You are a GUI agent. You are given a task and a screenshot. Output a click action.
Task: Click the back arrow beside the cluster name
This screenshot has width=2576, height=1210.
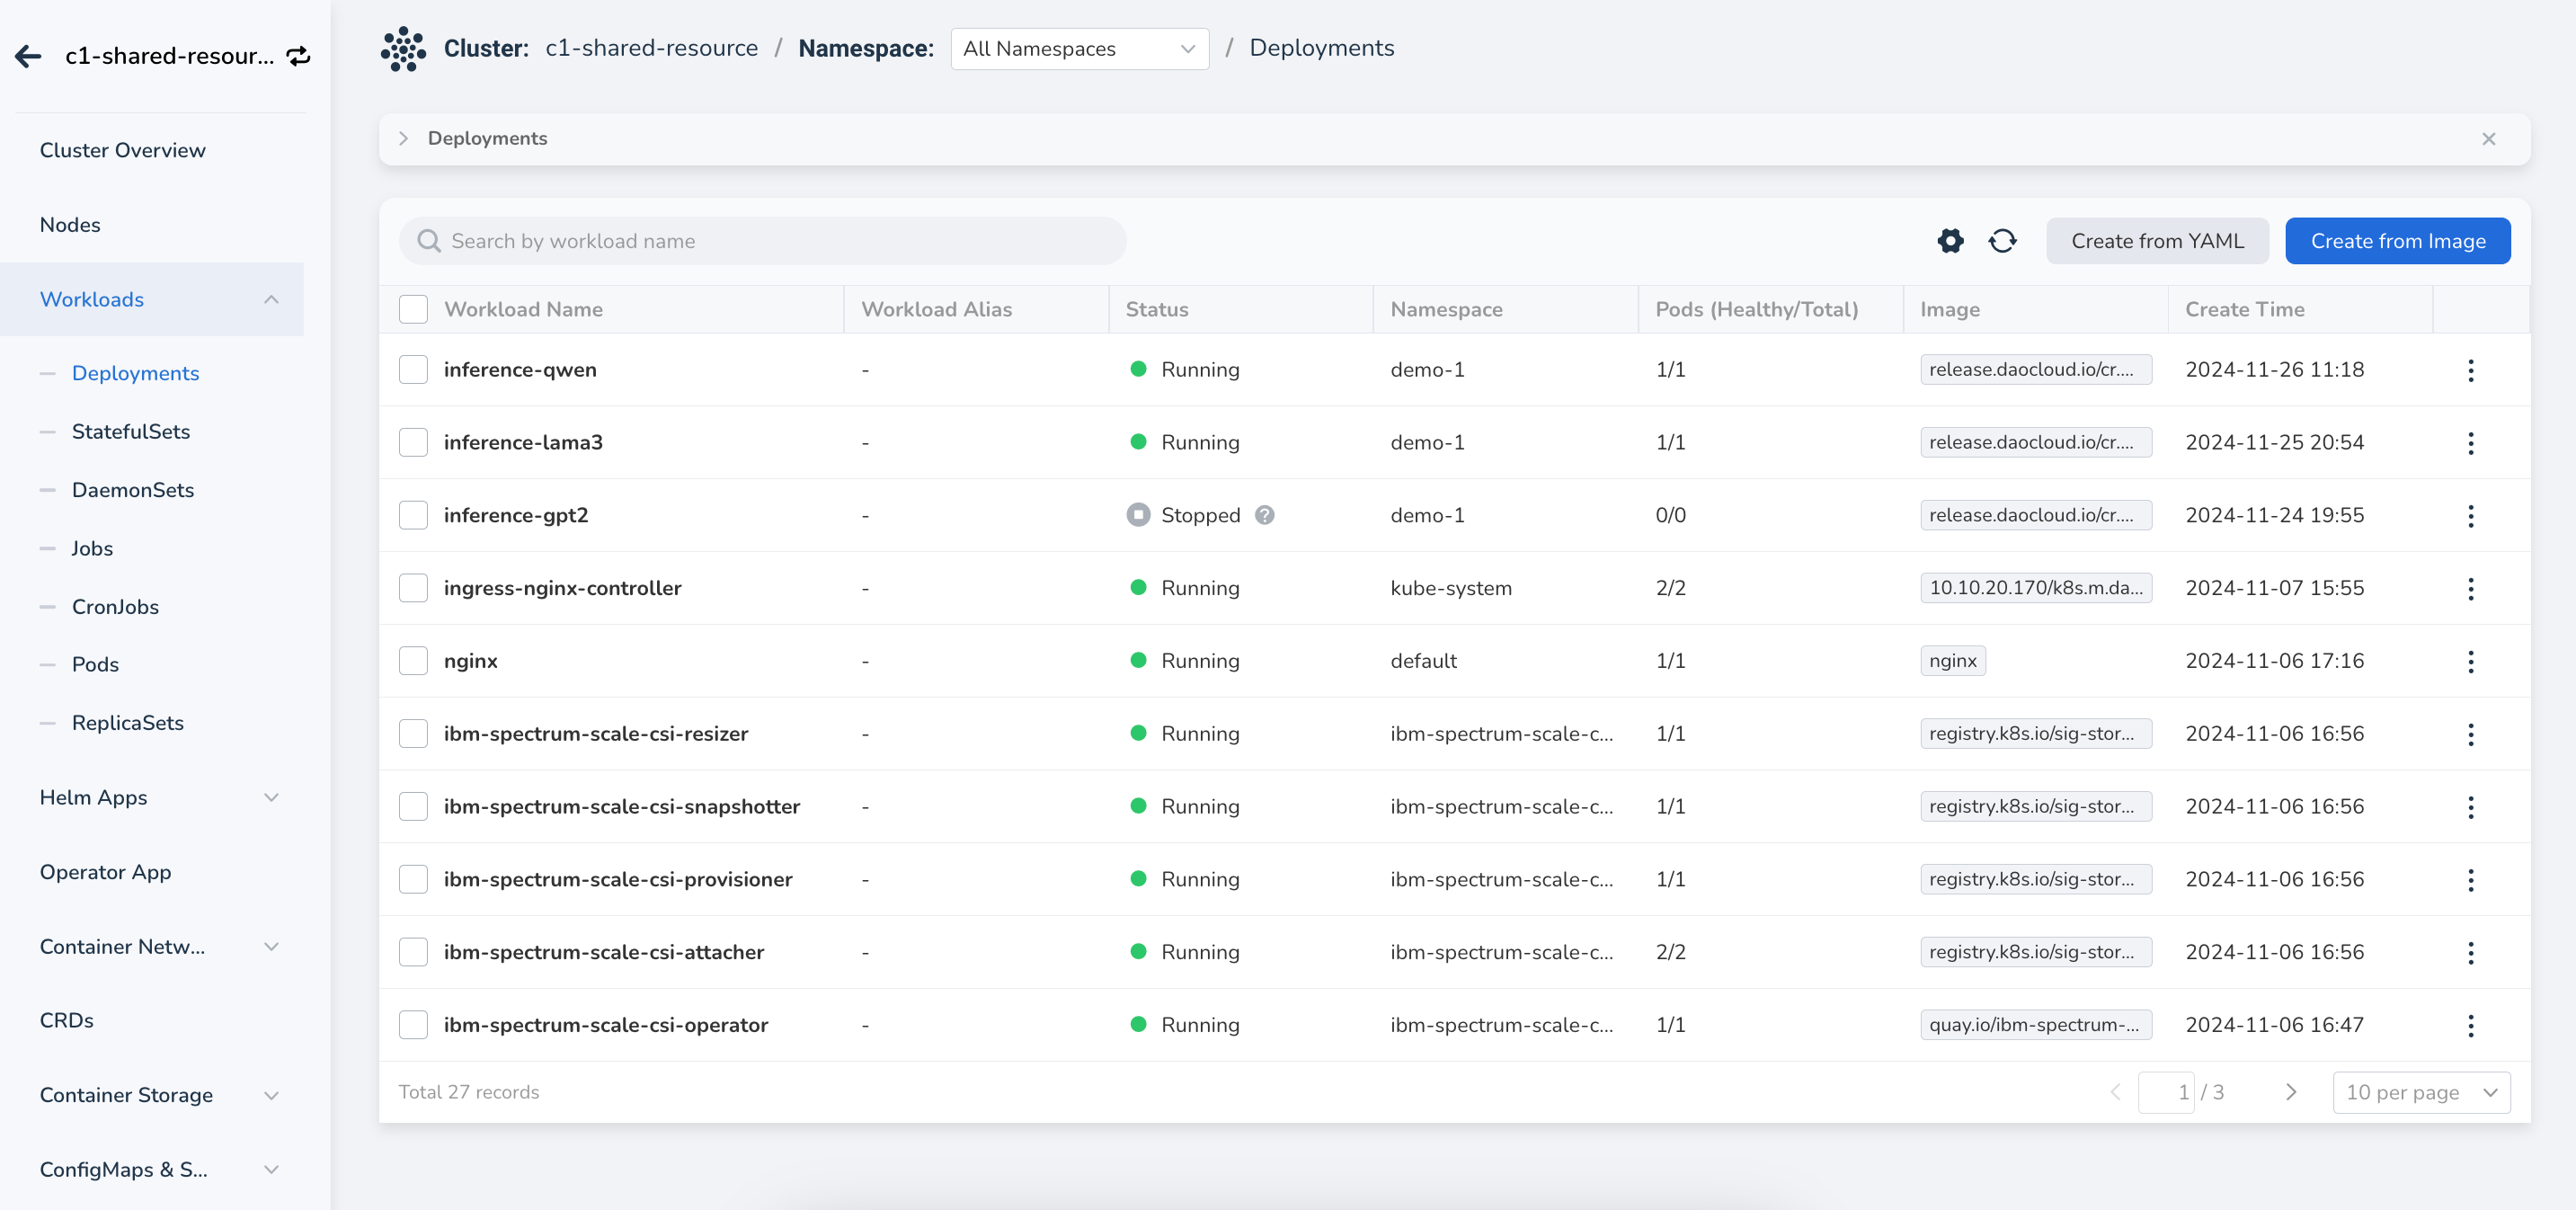click(x=28, y=56)
